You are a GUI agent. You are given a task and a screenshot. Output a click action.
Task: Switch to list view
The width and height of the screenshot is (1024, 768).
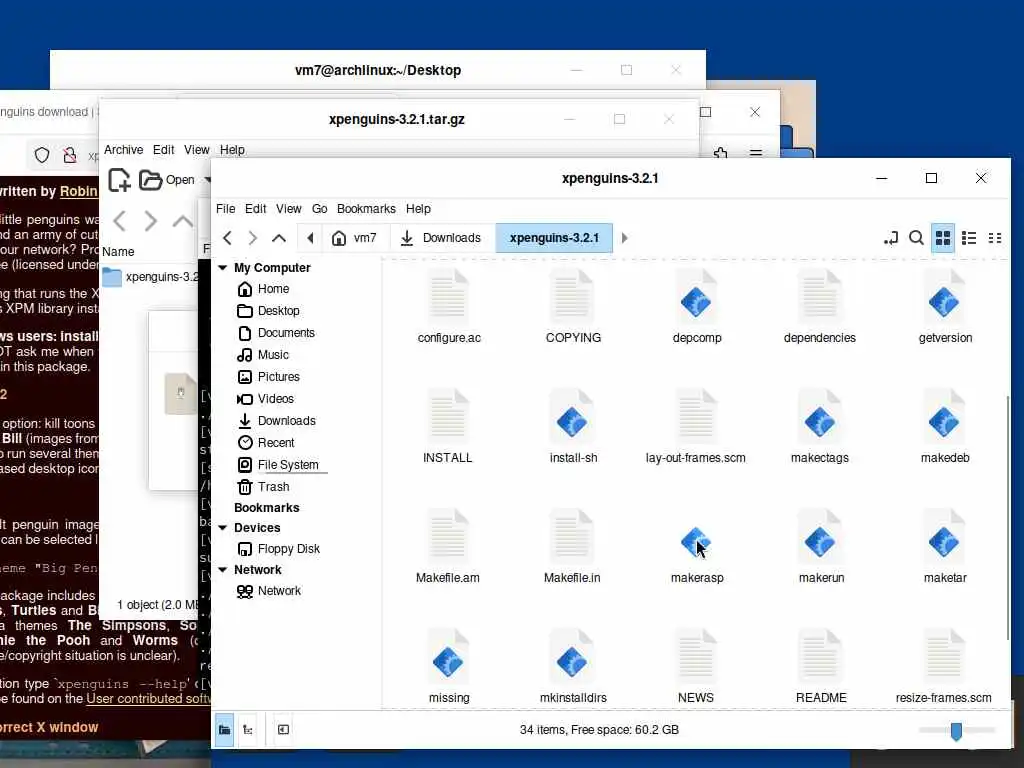coord(969,238)
